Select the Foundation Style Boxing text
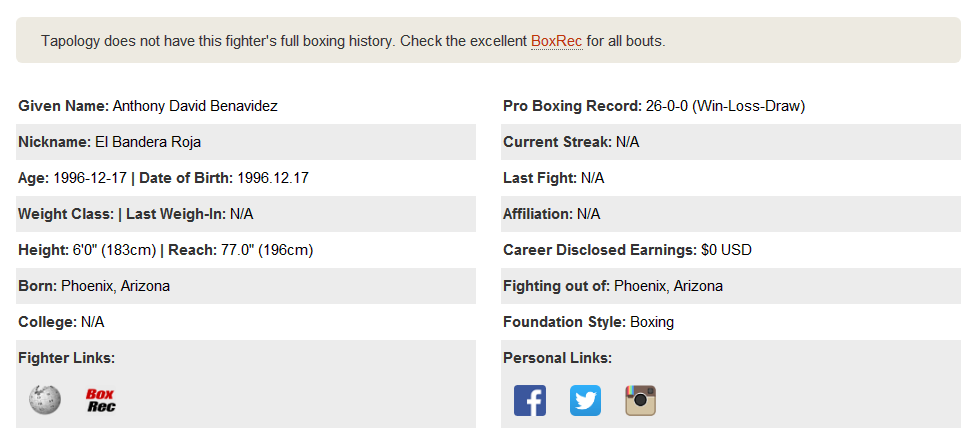 [x=588, y=322]
